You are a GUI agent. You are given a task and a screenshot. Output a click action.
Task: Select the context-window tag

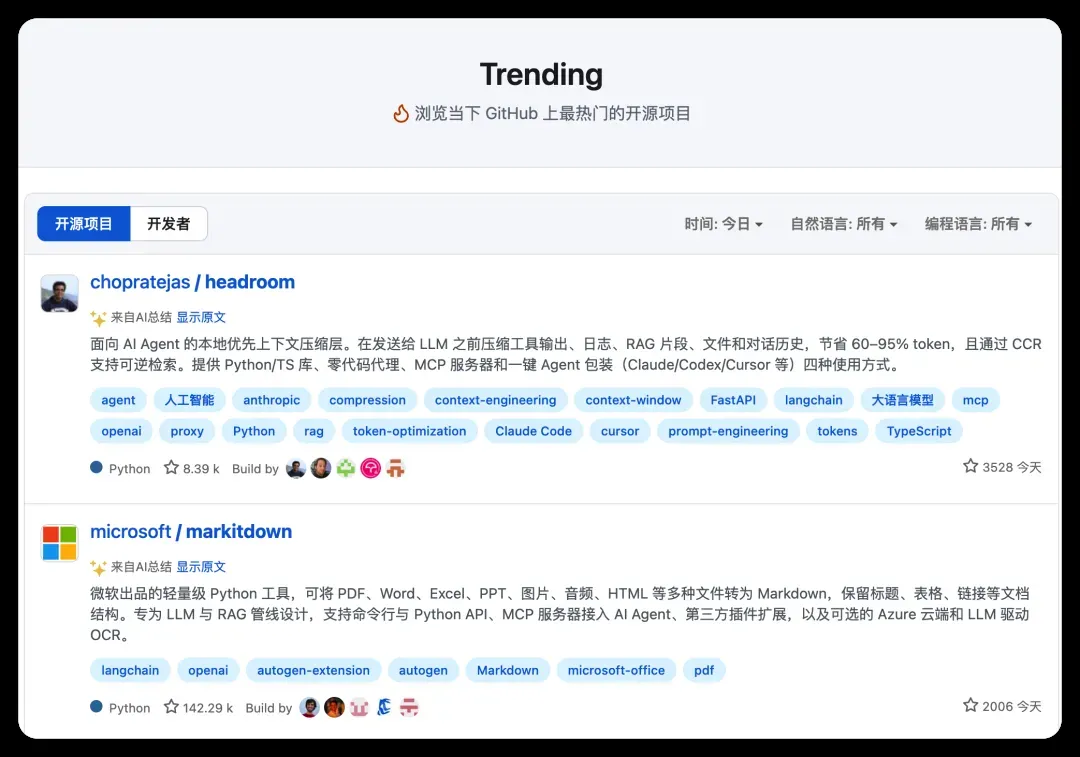tap(633, 400)
